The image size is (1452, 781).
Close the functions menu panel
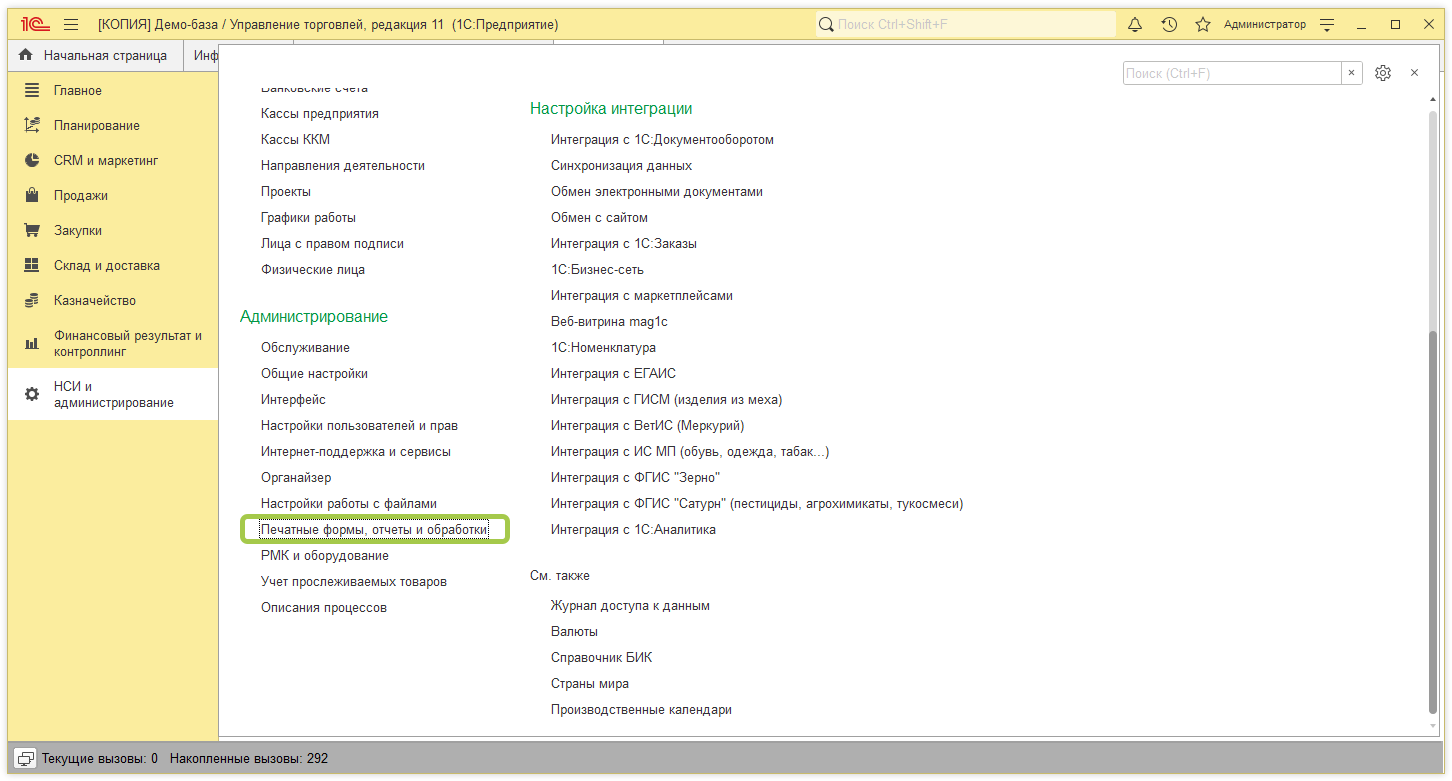click(x=1414, y=73)
